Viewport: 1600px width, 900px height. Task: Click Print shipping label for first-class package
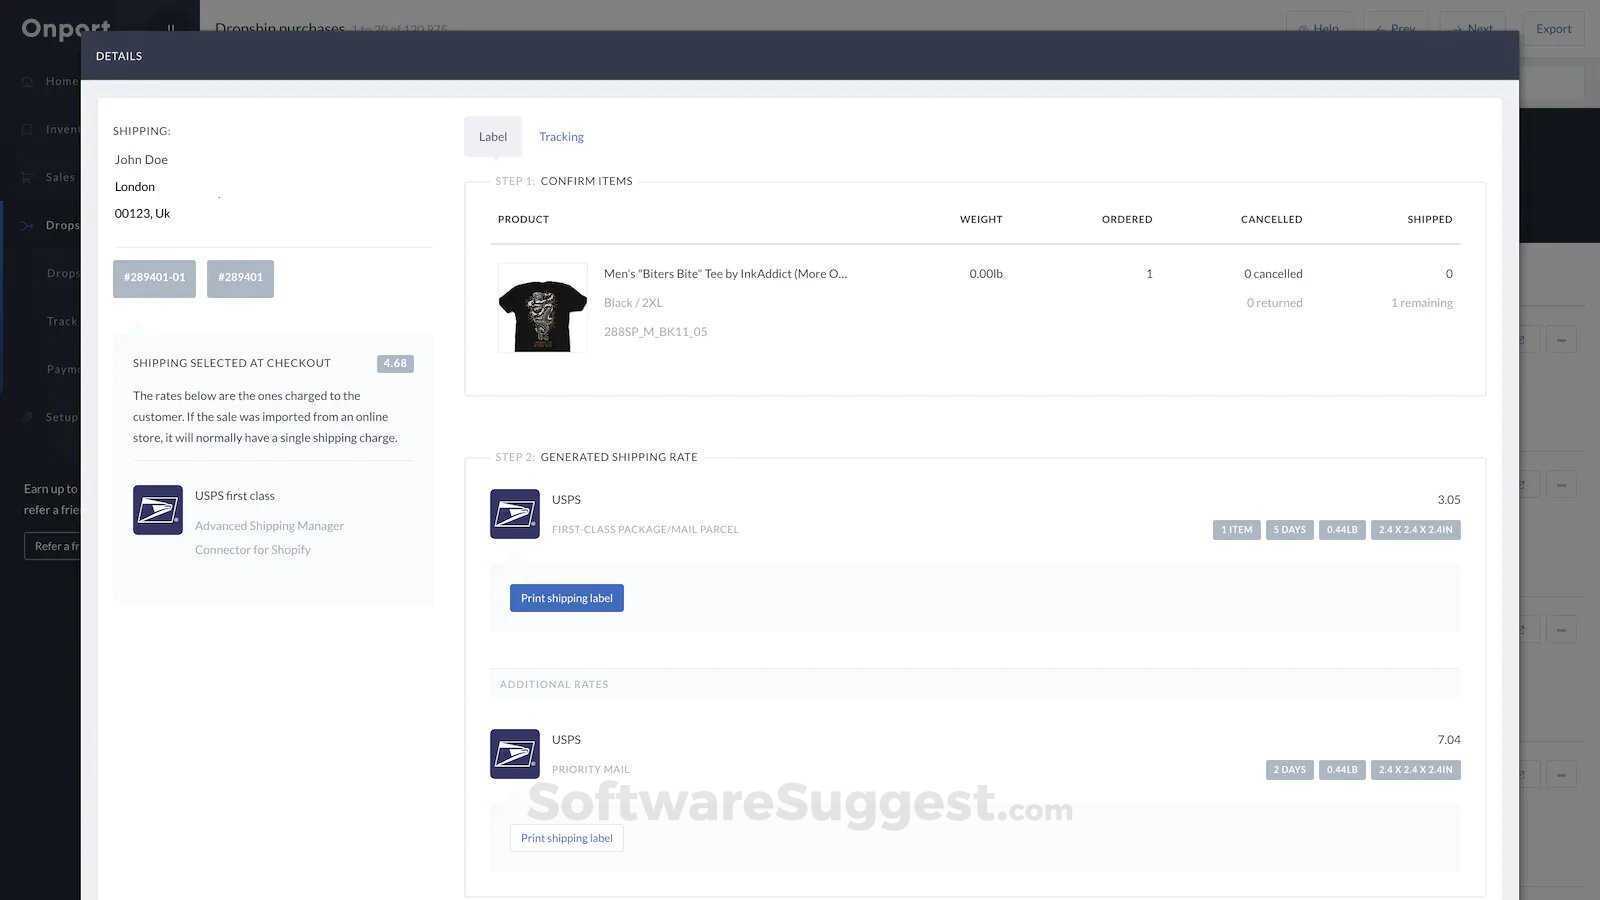[566, 597]
